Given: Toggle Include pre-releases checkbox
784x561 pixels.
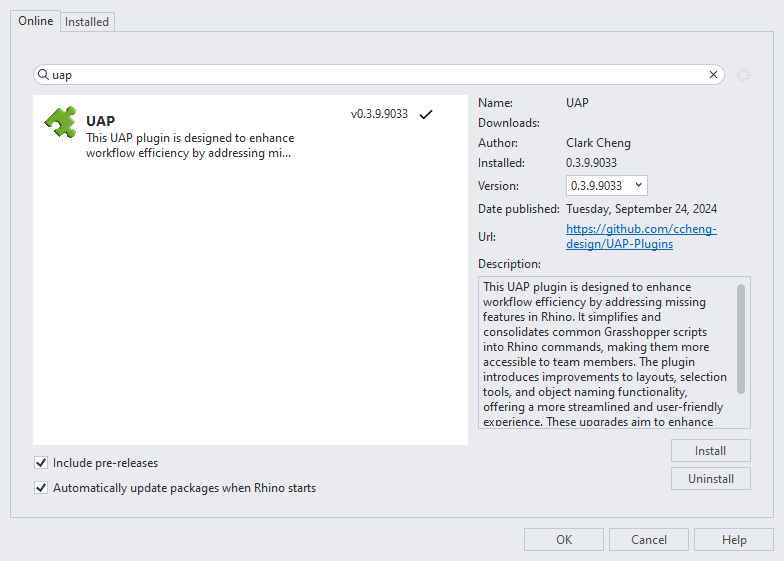Looking at the screenshot, I should click(41, 462).
